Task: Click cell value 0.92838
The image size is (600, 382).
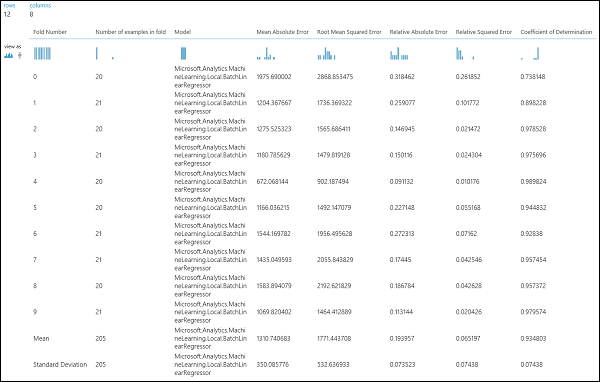Action: tap(532, 233)
